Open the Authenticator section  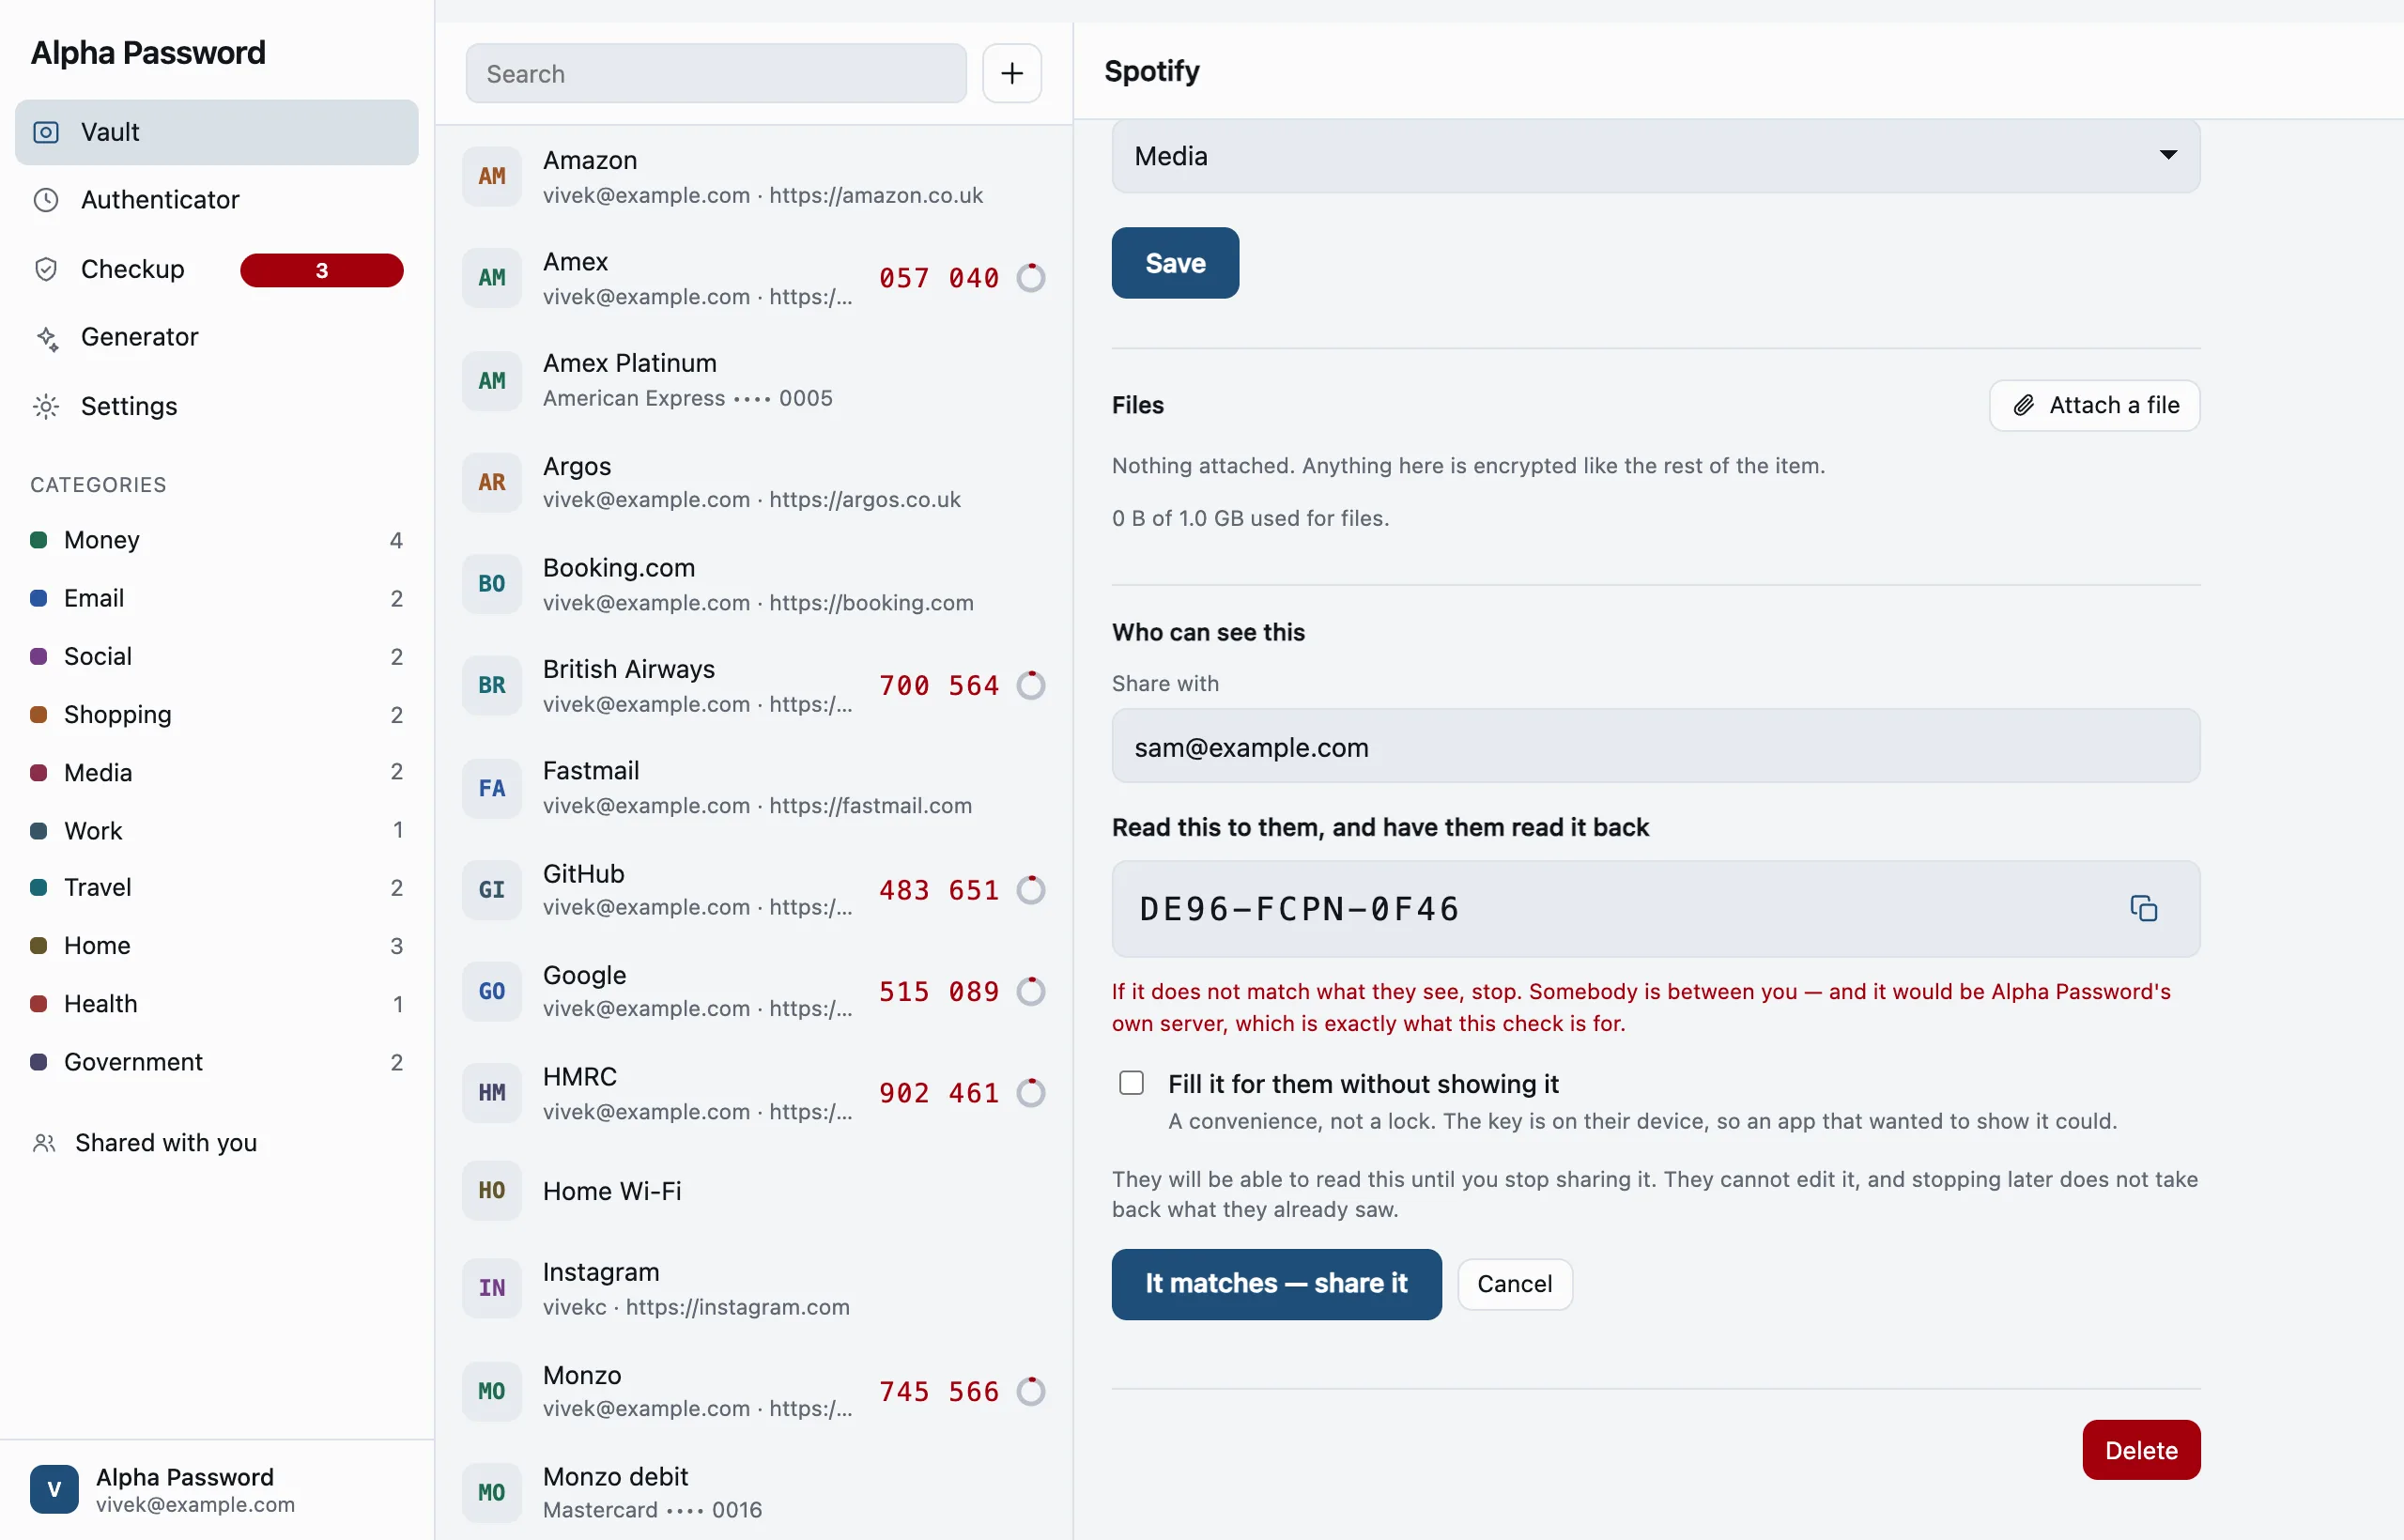tap(216, 200)
